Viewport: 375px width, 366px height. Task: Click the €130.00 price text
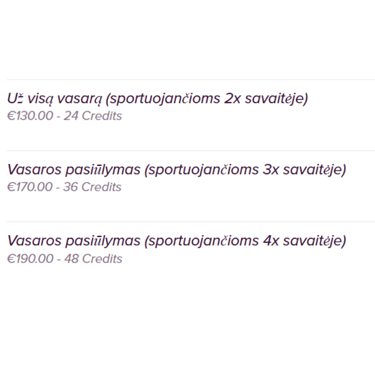(30, 116)
